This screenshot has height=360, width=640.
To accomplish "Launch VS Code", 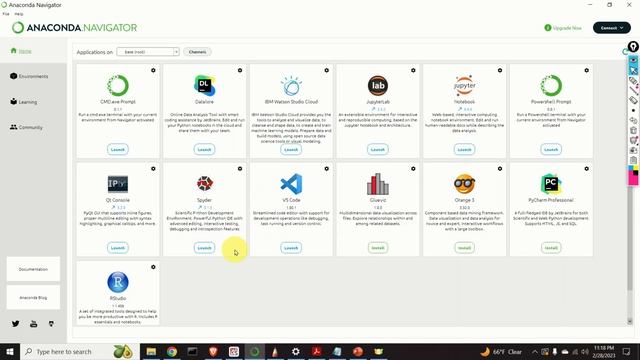I will pos(291,248).
